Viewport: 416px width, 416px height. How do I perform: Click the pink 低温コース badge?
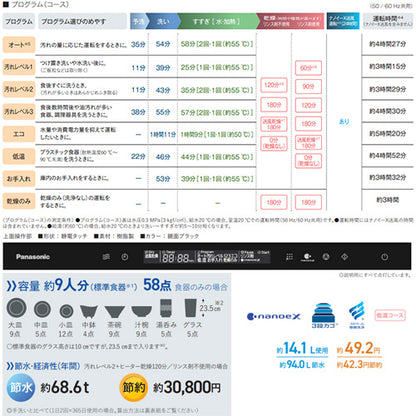tap(390, 315)
